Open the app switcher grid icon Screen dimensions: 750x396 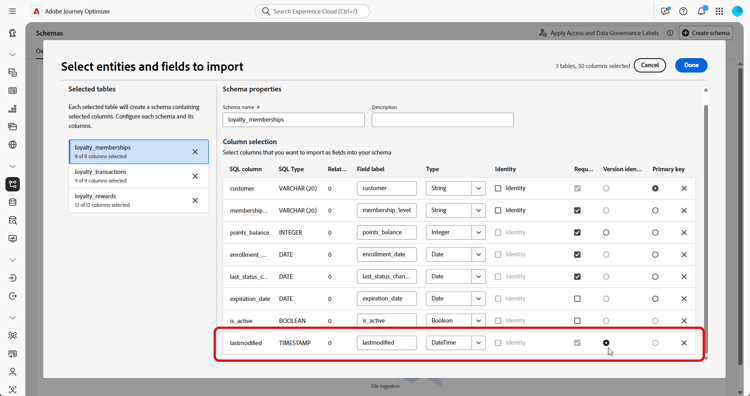719,11
